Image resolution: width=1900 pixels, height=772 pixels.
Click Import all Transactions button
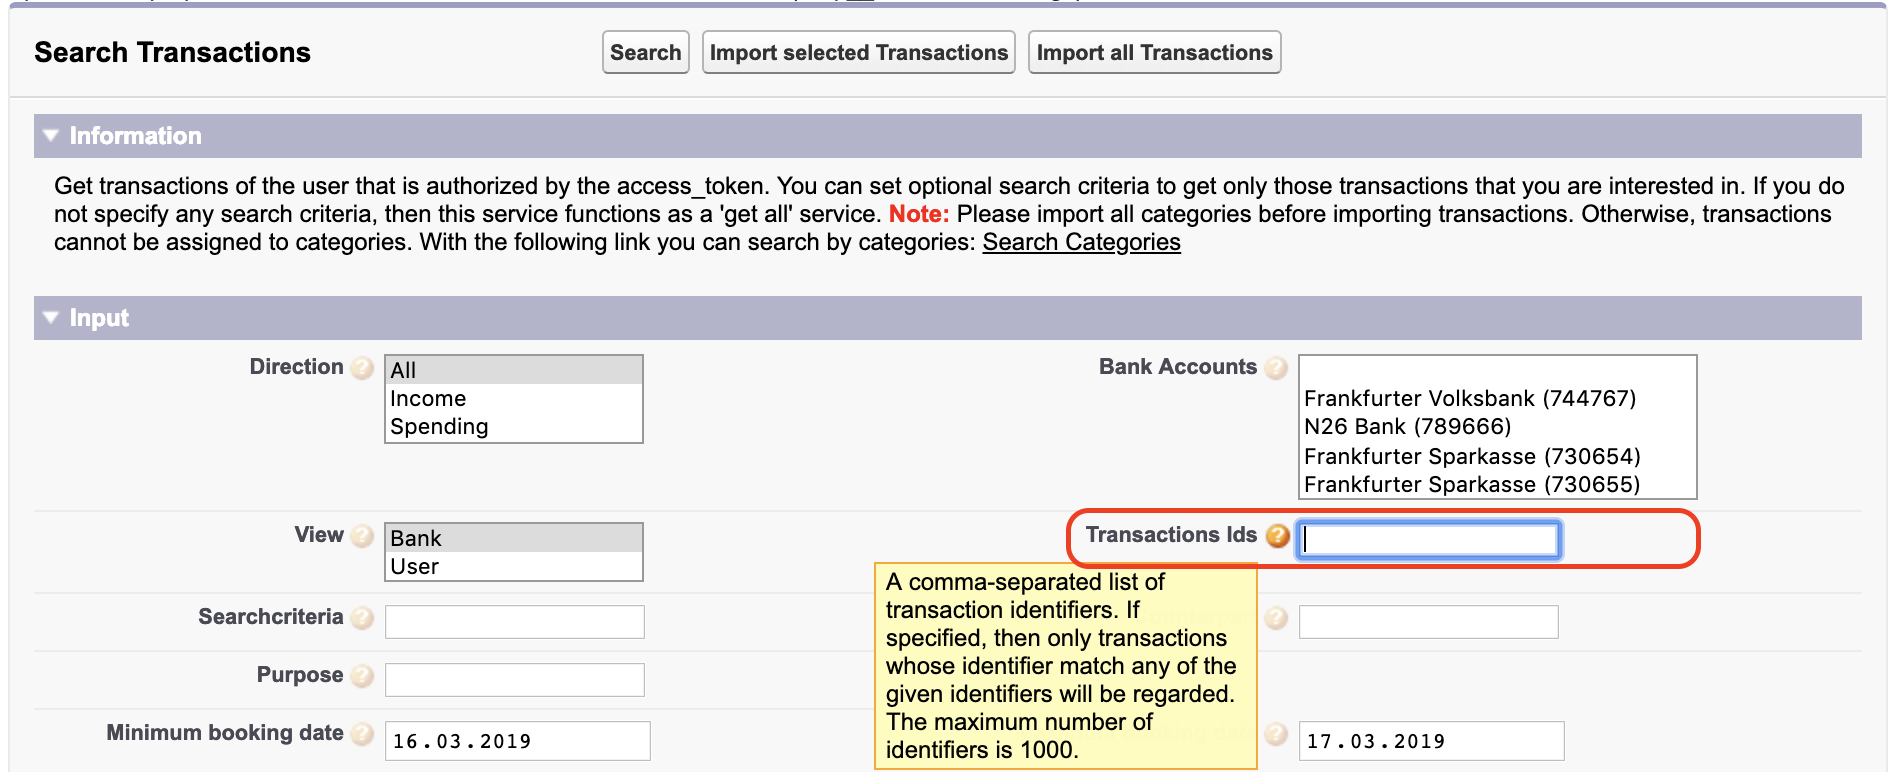1155,52
